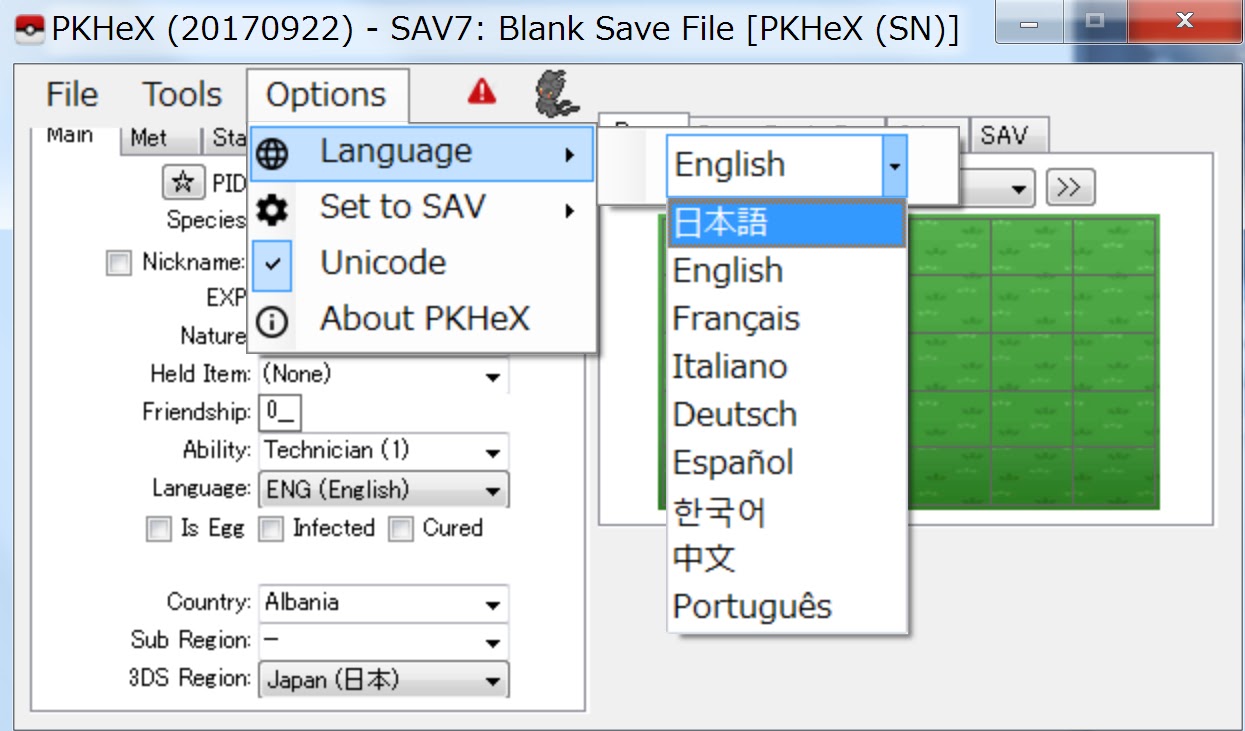Toggle the Unicode checkmark option

[272, 265]
